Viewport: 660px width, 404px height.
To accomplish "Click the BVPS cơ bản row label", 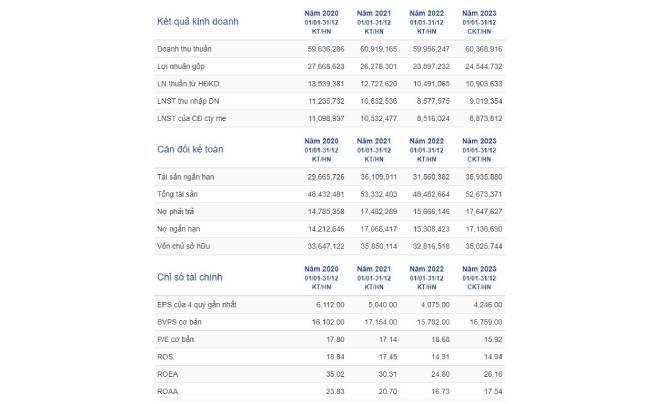I will [179, 322].
